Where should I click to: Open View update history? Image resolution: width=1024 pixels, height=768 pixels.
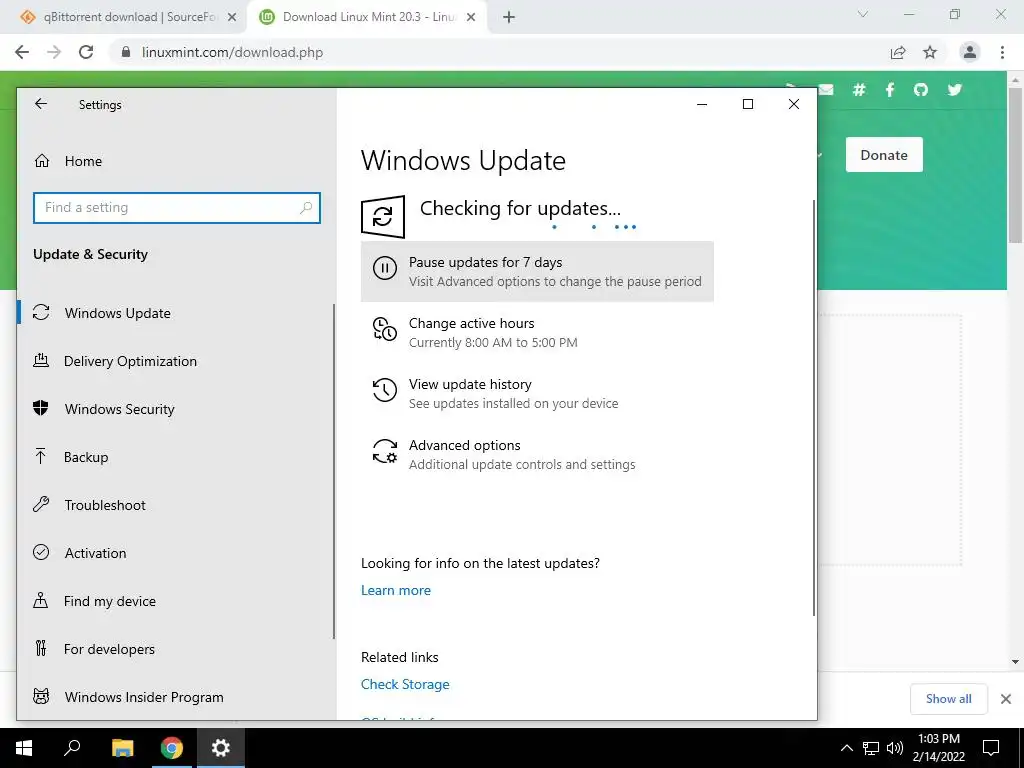pos(537,393)
